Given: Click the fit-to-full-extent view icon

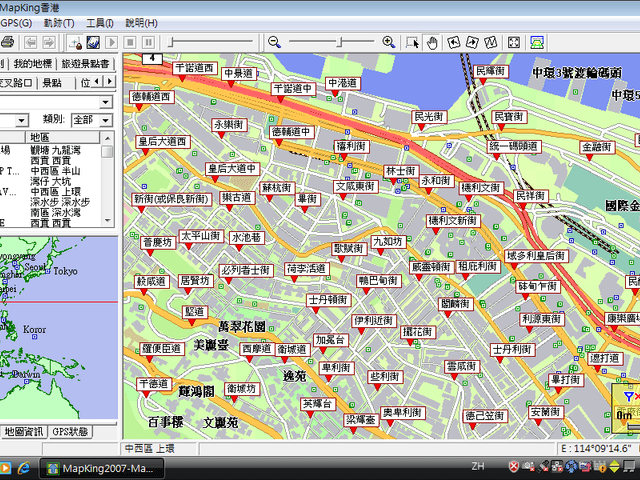Looking at the screenshot, I should pyautogui.click(x=513, y=42).
